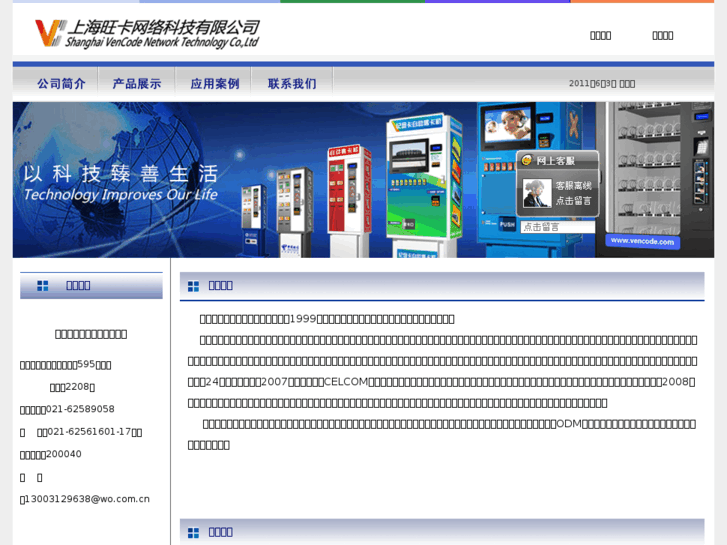
Task: Click the 点击留言 input field
Action: [x=558, y=227]
